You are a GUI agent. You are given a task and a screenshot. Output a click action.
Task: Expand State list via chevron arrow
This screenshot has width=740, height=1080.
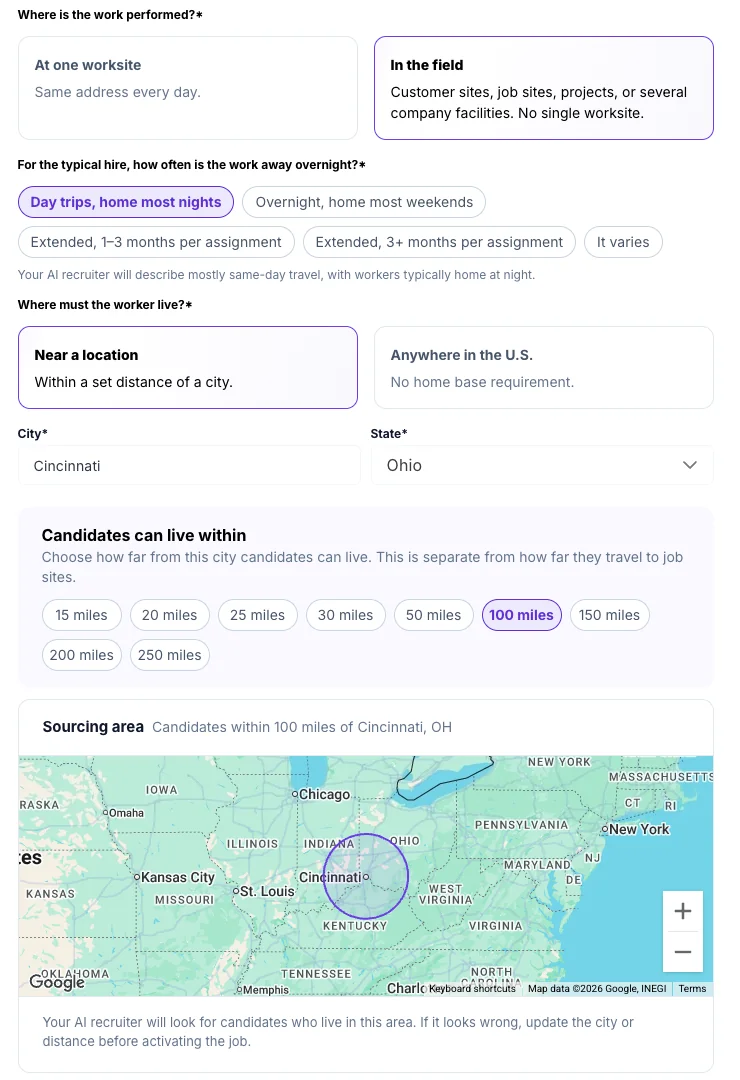coord(690,466)
